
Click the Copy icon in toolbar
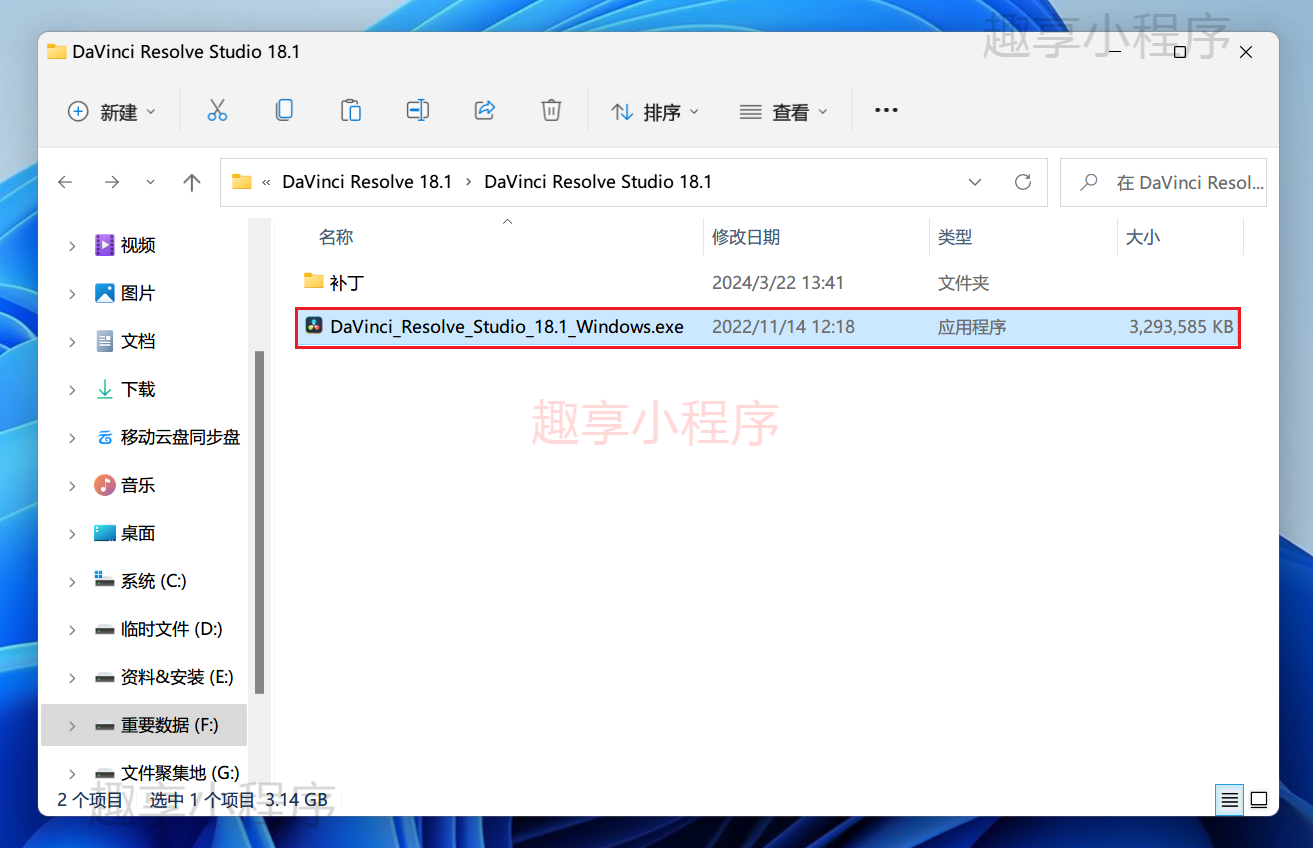click(284, 111)
